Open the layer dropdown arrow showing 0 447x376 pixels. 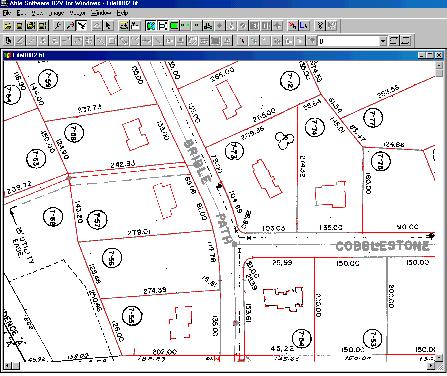[383, 41]
